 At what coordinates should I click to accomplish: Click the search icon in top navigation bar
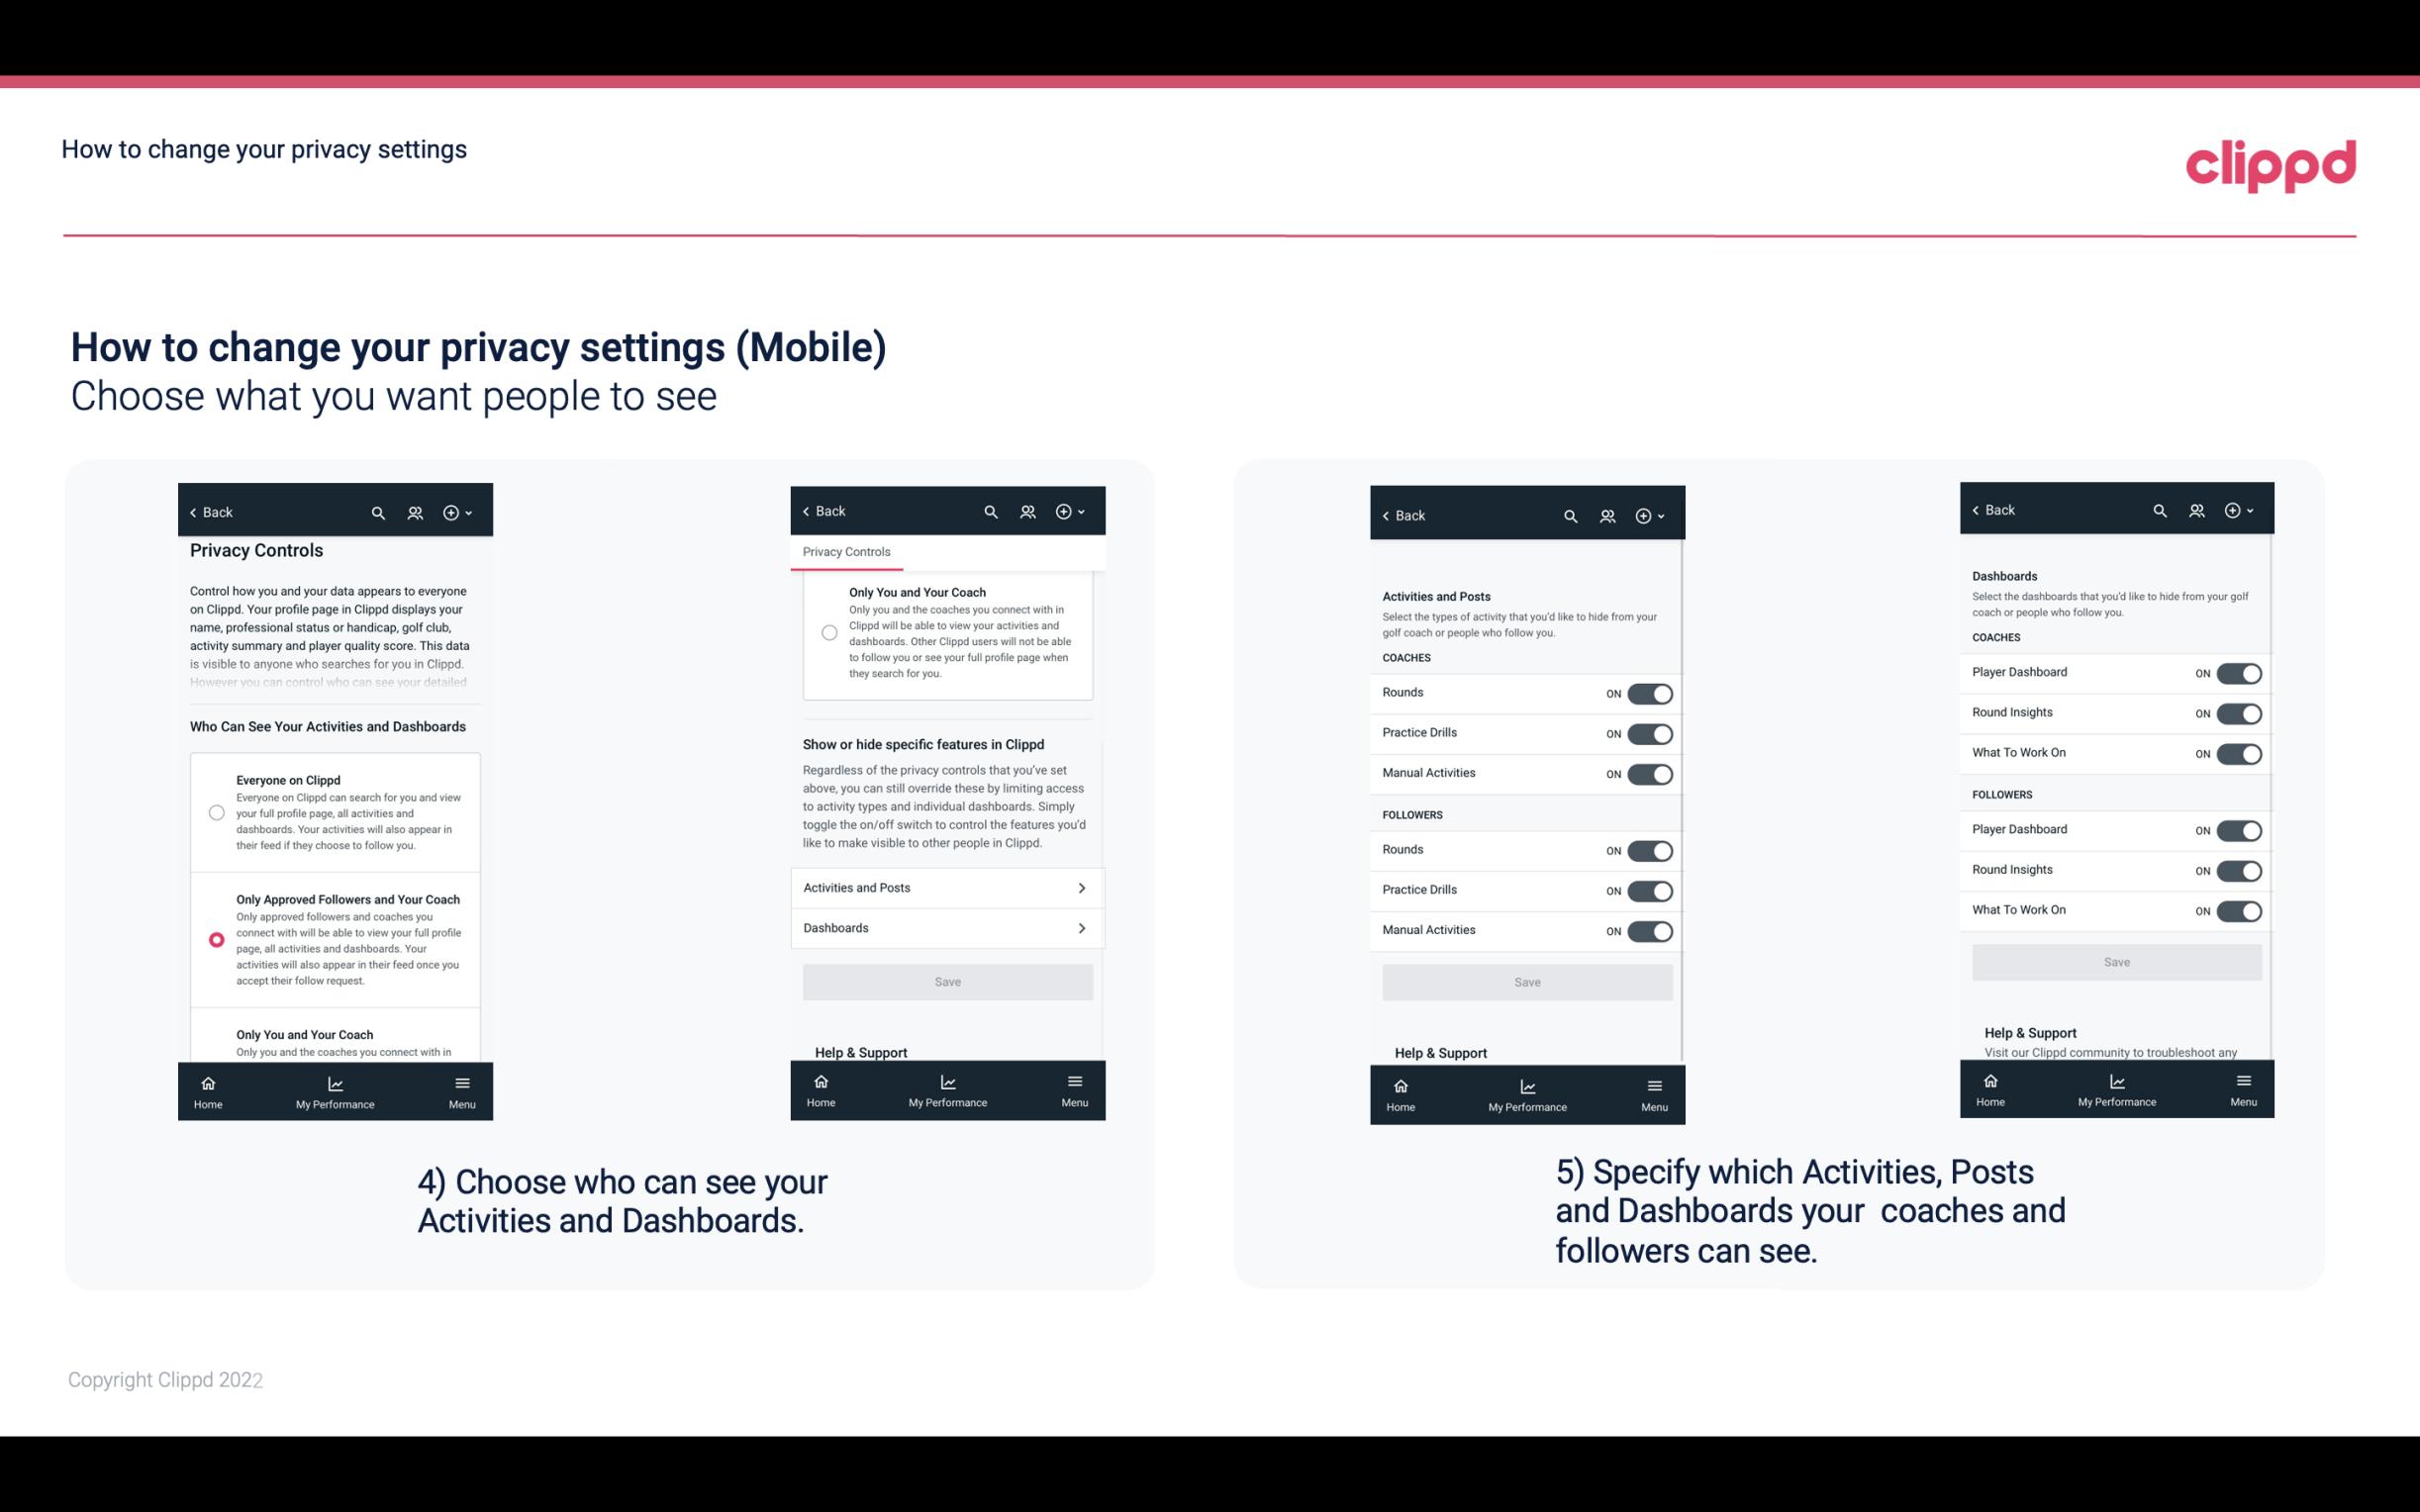click(x=378, y=511)
